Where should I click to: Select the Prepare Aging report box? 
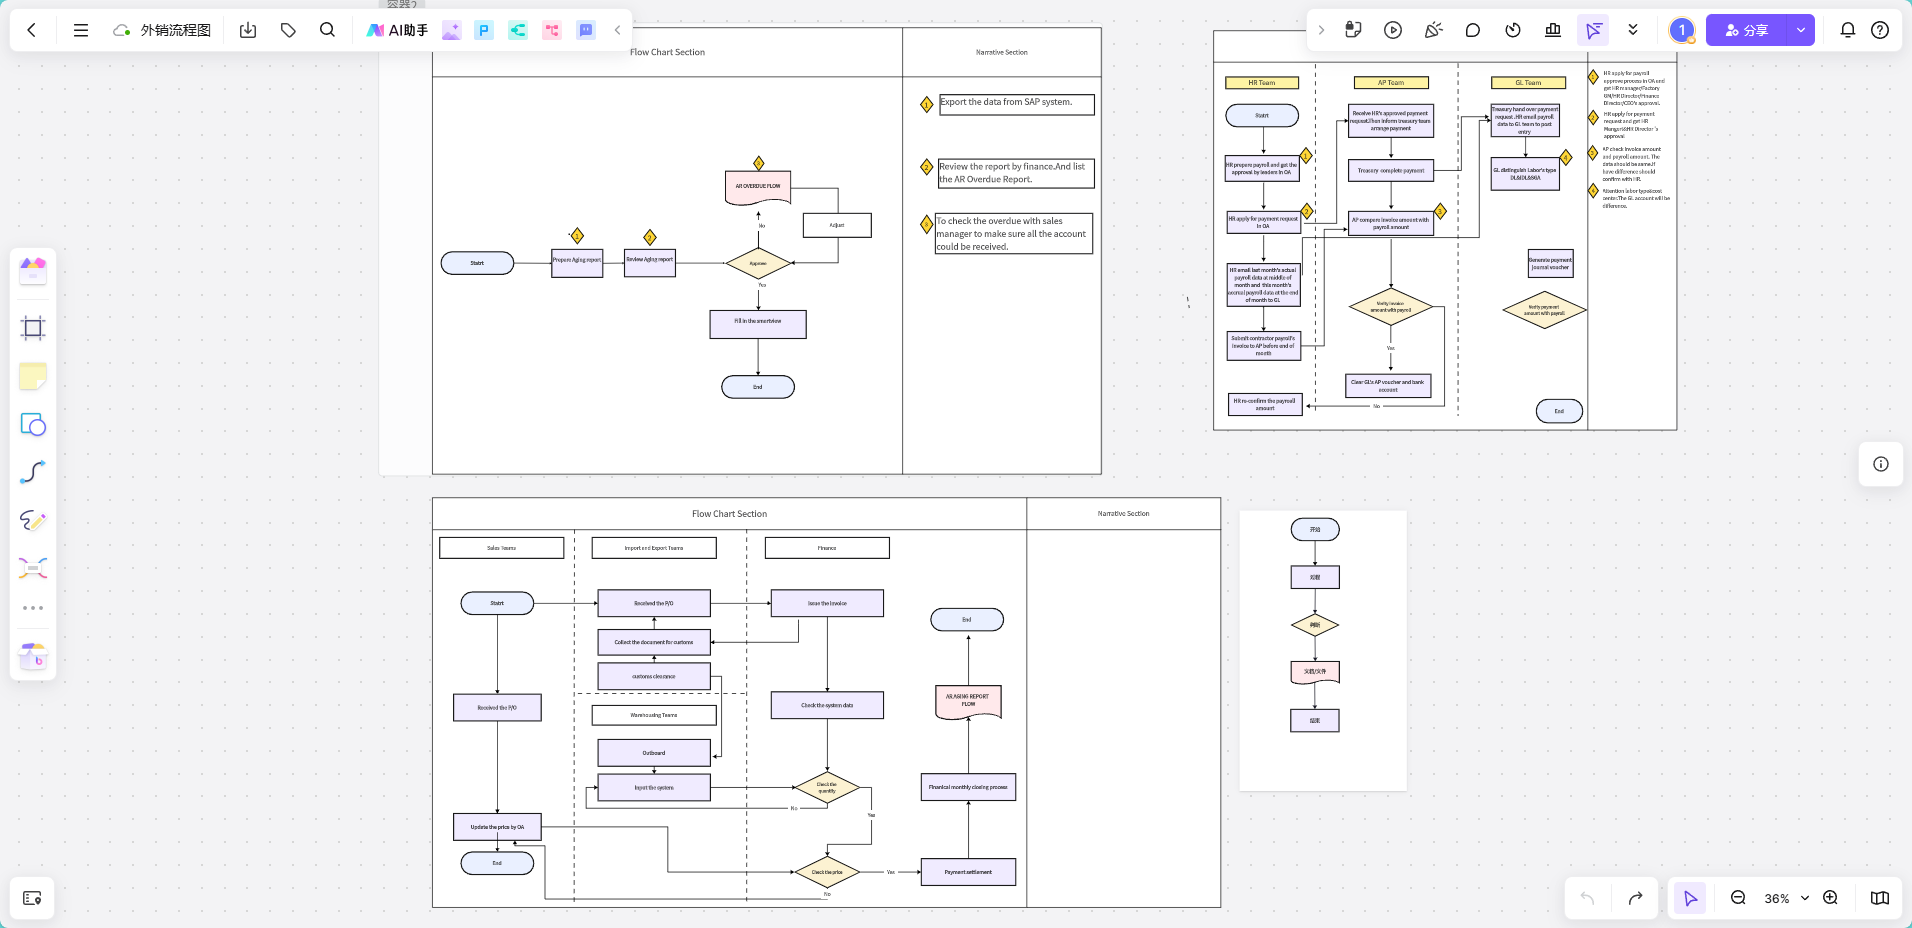coord(577,262)
